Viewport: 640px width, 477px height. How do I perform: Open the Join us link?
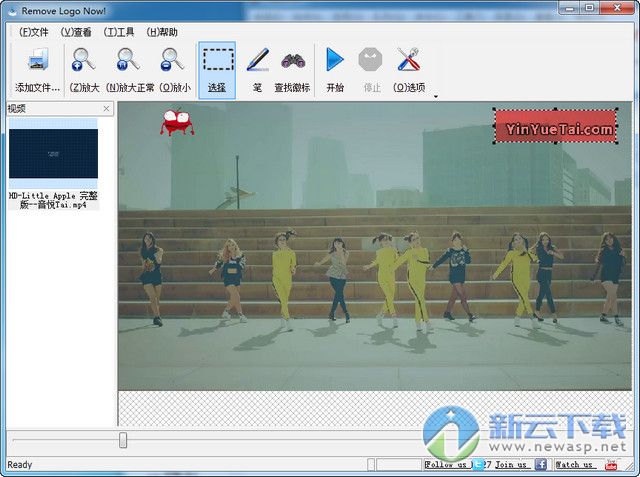click(x=511, y=464)
